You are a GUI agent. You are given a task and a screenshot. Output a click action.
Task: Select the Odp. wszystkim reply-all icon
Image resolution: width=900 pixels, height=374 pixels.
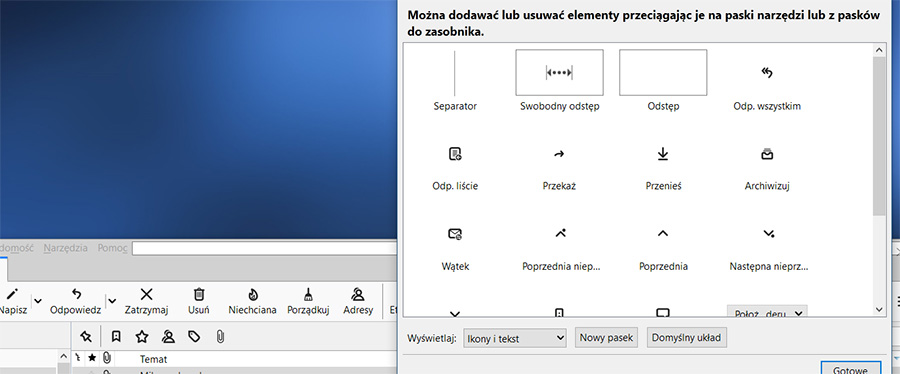point(767,72)
